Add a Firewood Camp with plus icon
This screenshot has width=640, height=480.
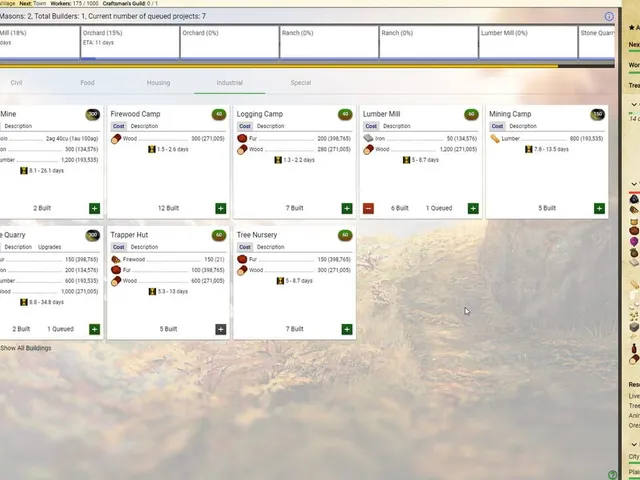point(220,209)
